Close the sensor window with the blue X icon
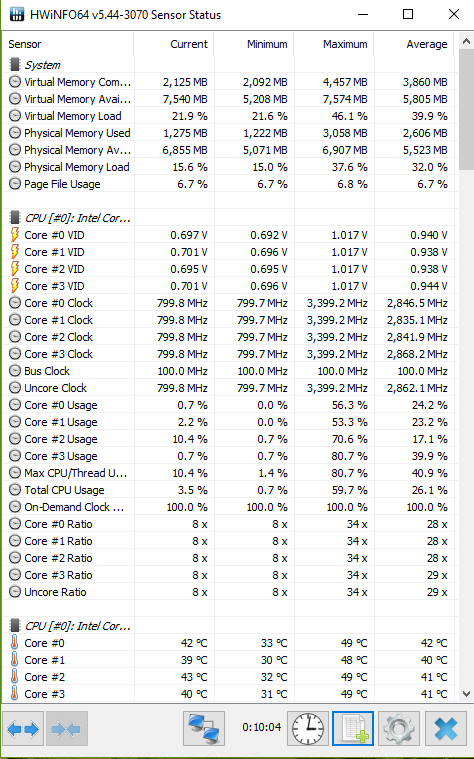 (446, 728)
